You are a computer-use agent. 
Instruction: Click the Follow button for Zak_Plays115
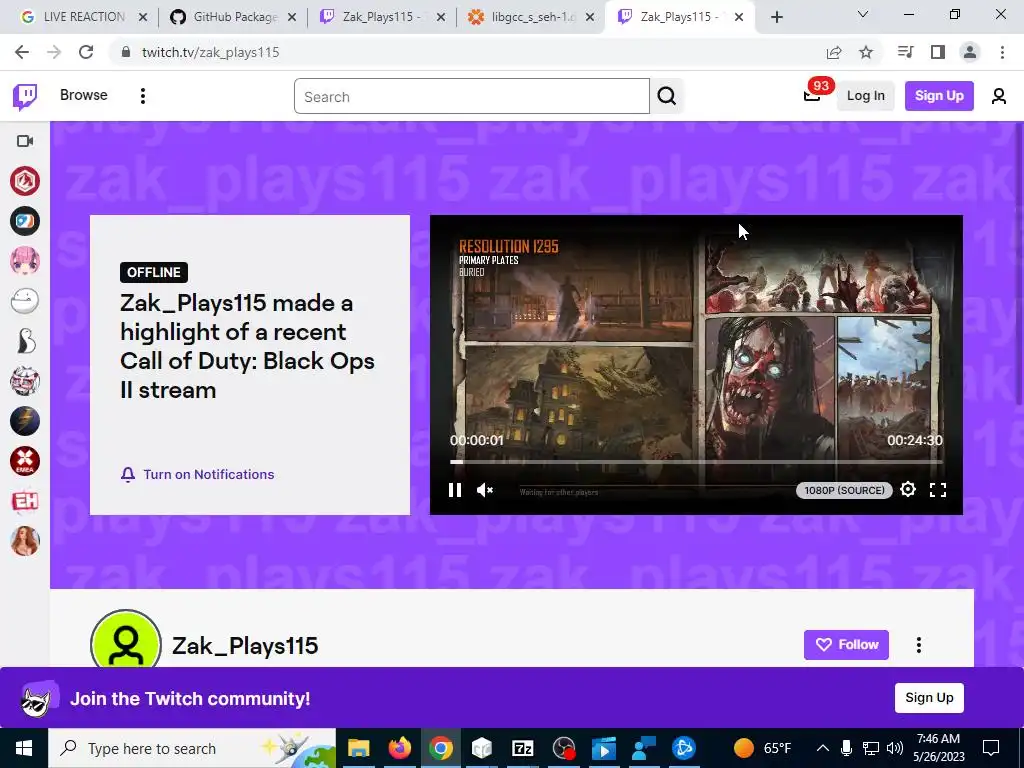coord(846,645)
